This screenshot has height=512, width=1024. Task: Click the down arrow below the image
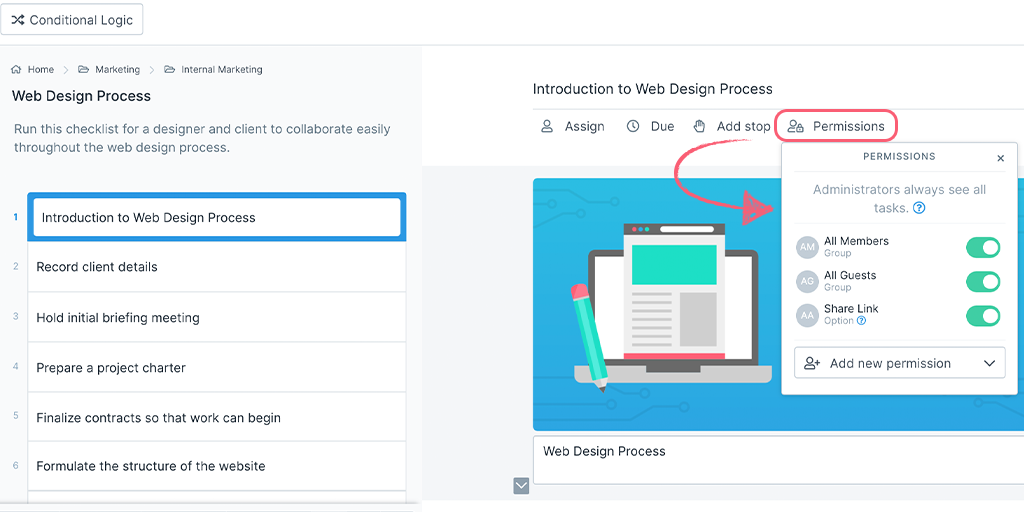pos(521,486)
